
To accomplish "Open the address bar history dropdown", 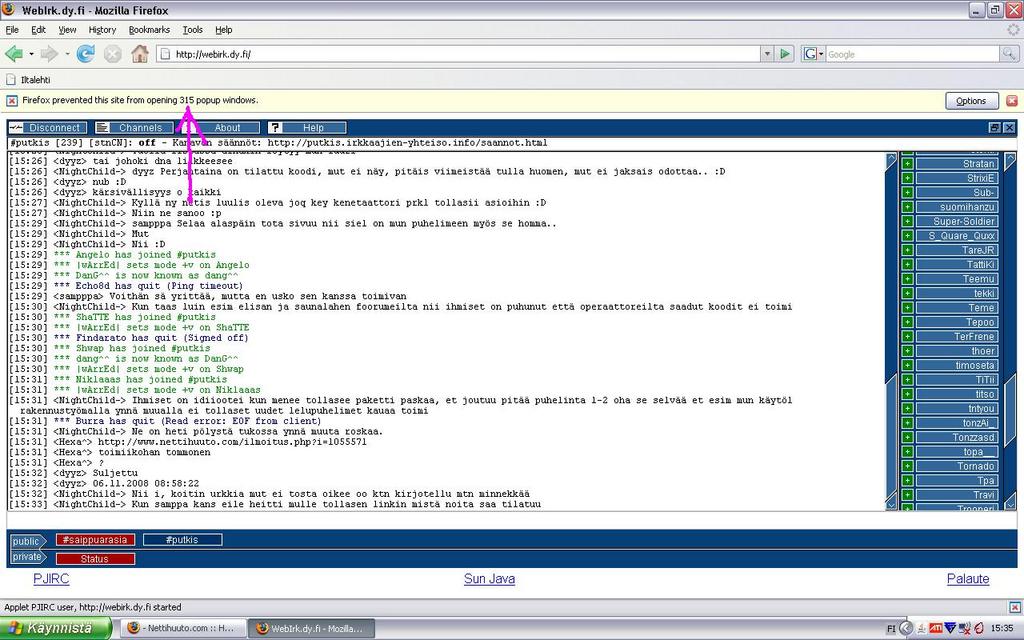I will click(x=767, y=54).
